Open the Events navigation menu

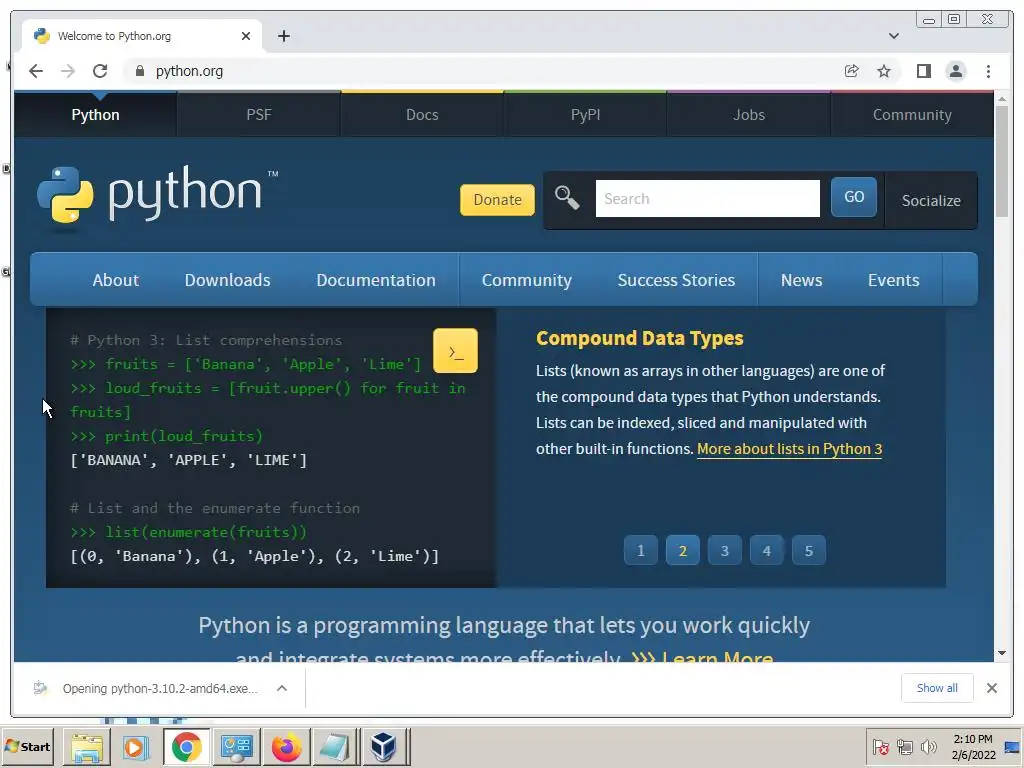coord(893,280)
